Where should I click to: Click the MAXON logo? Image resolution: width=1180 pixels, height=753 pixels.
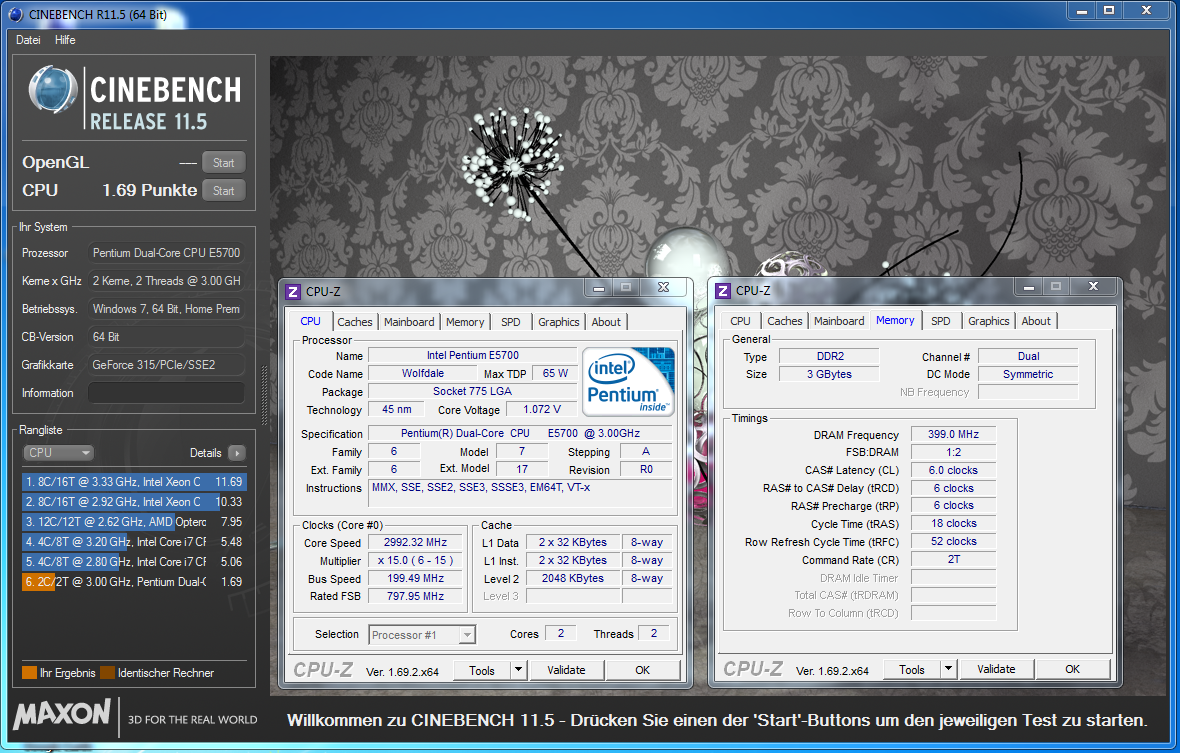62,715
